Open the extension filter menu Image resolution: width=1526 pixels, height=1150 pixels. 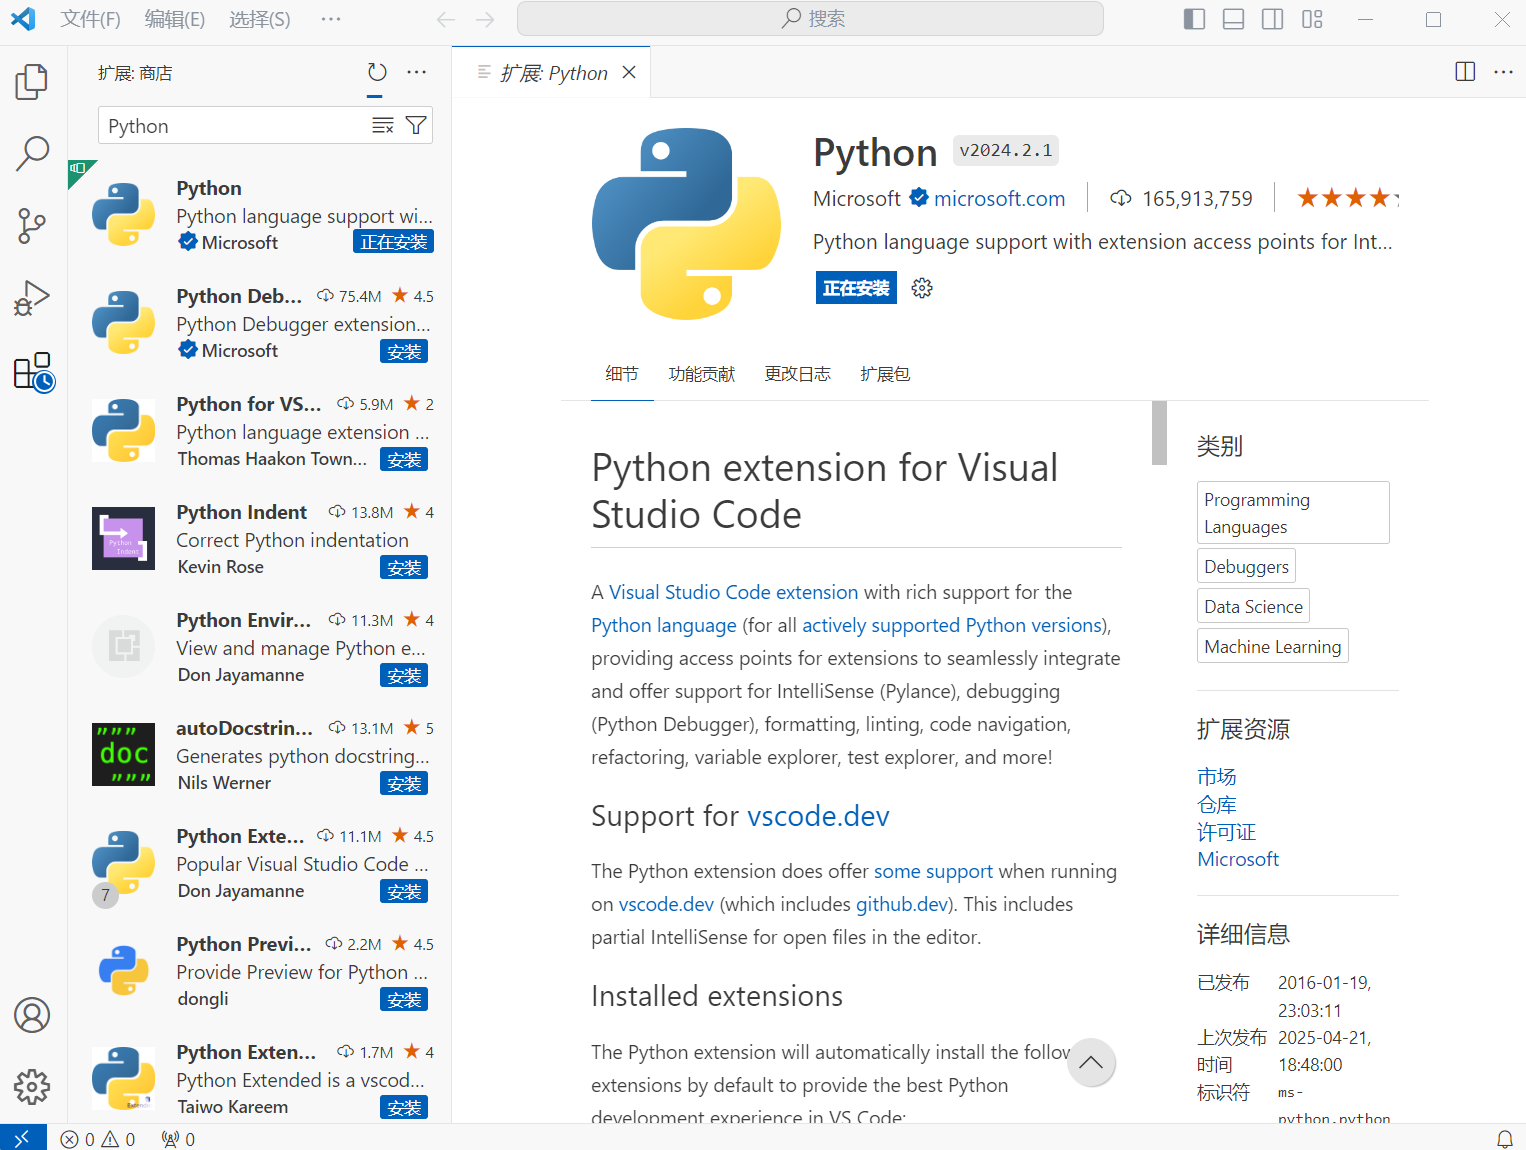pyautogui.click(x=416, y=126)
